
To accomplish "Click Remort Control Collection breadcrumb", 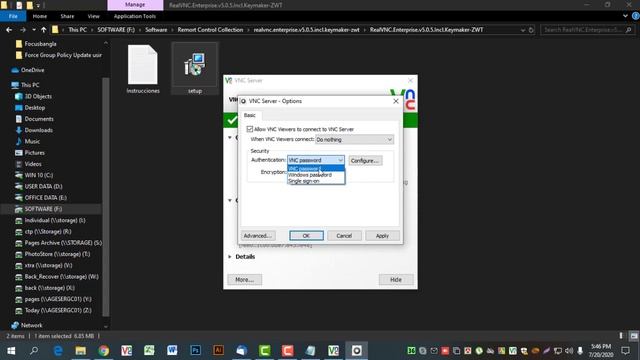I will coord(210,30).
